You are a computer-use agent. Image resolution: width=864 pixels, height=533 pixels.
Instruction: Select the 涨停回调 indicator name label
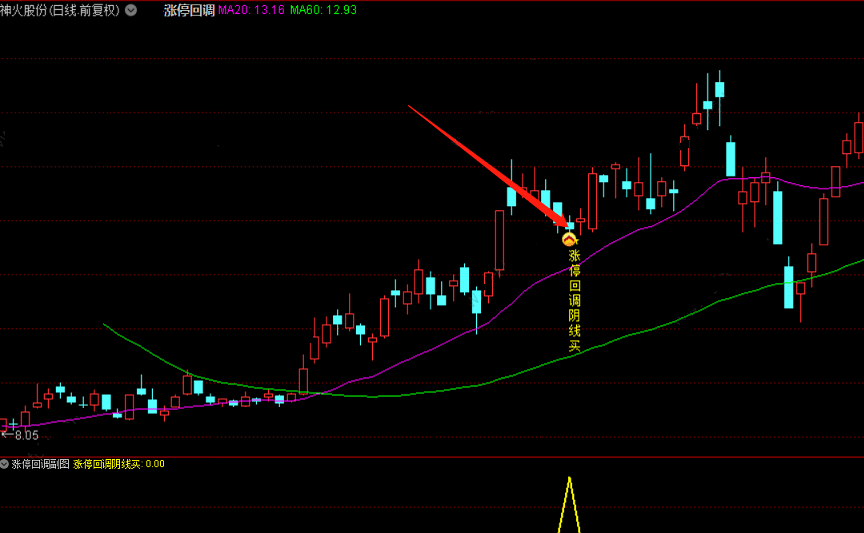pyautogui.click(x=189, y=10)
